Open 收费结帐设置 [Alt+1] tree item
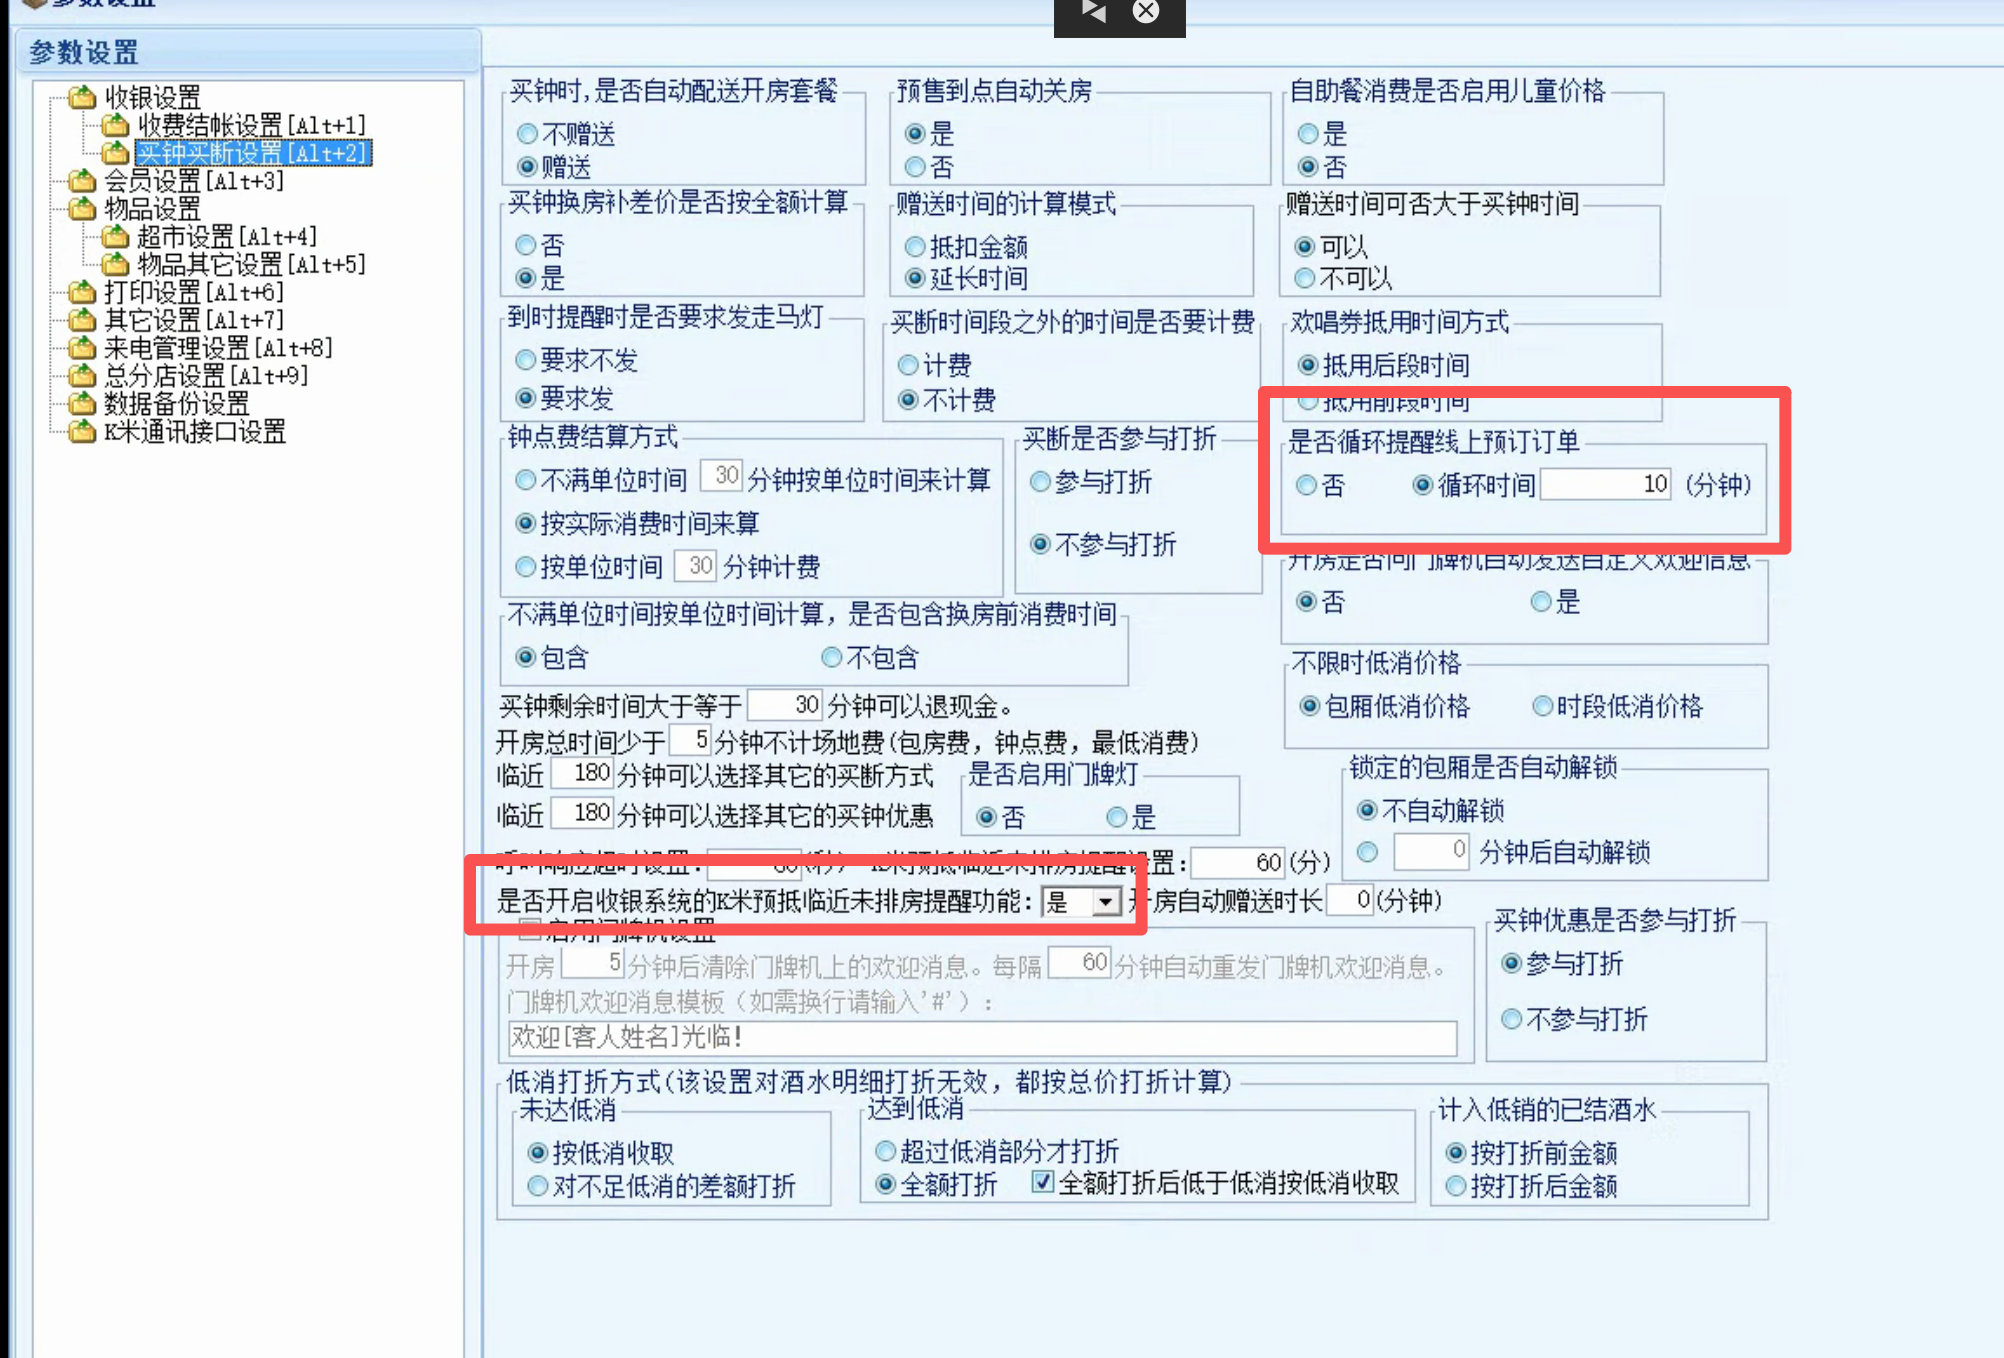This screenshot has height=1358, width=2004. [x=251, y=125]
